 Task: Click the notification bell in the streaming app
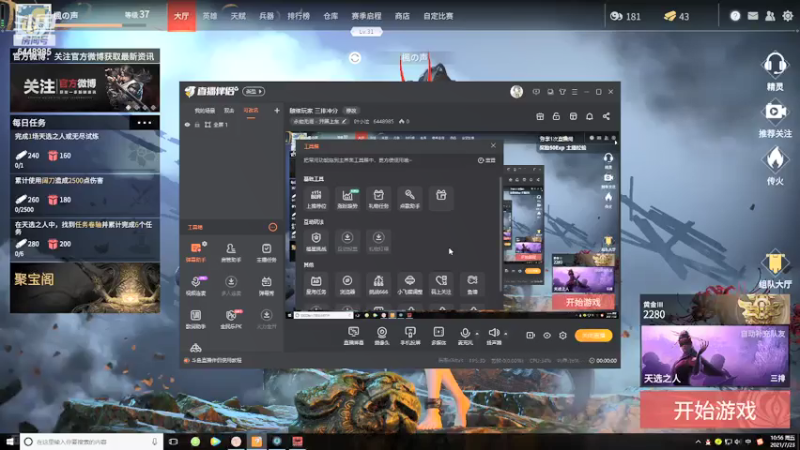click(589, 116)
